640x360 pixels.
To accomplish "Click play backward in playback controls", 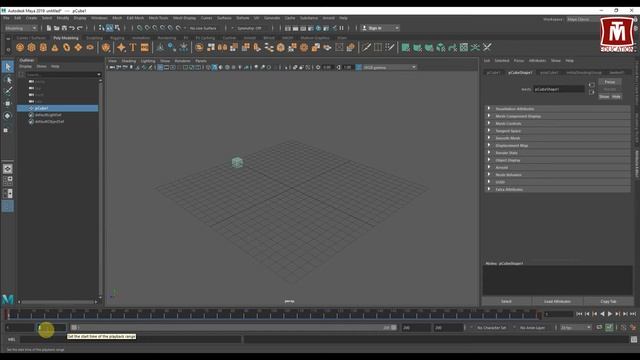I will 602,314.
